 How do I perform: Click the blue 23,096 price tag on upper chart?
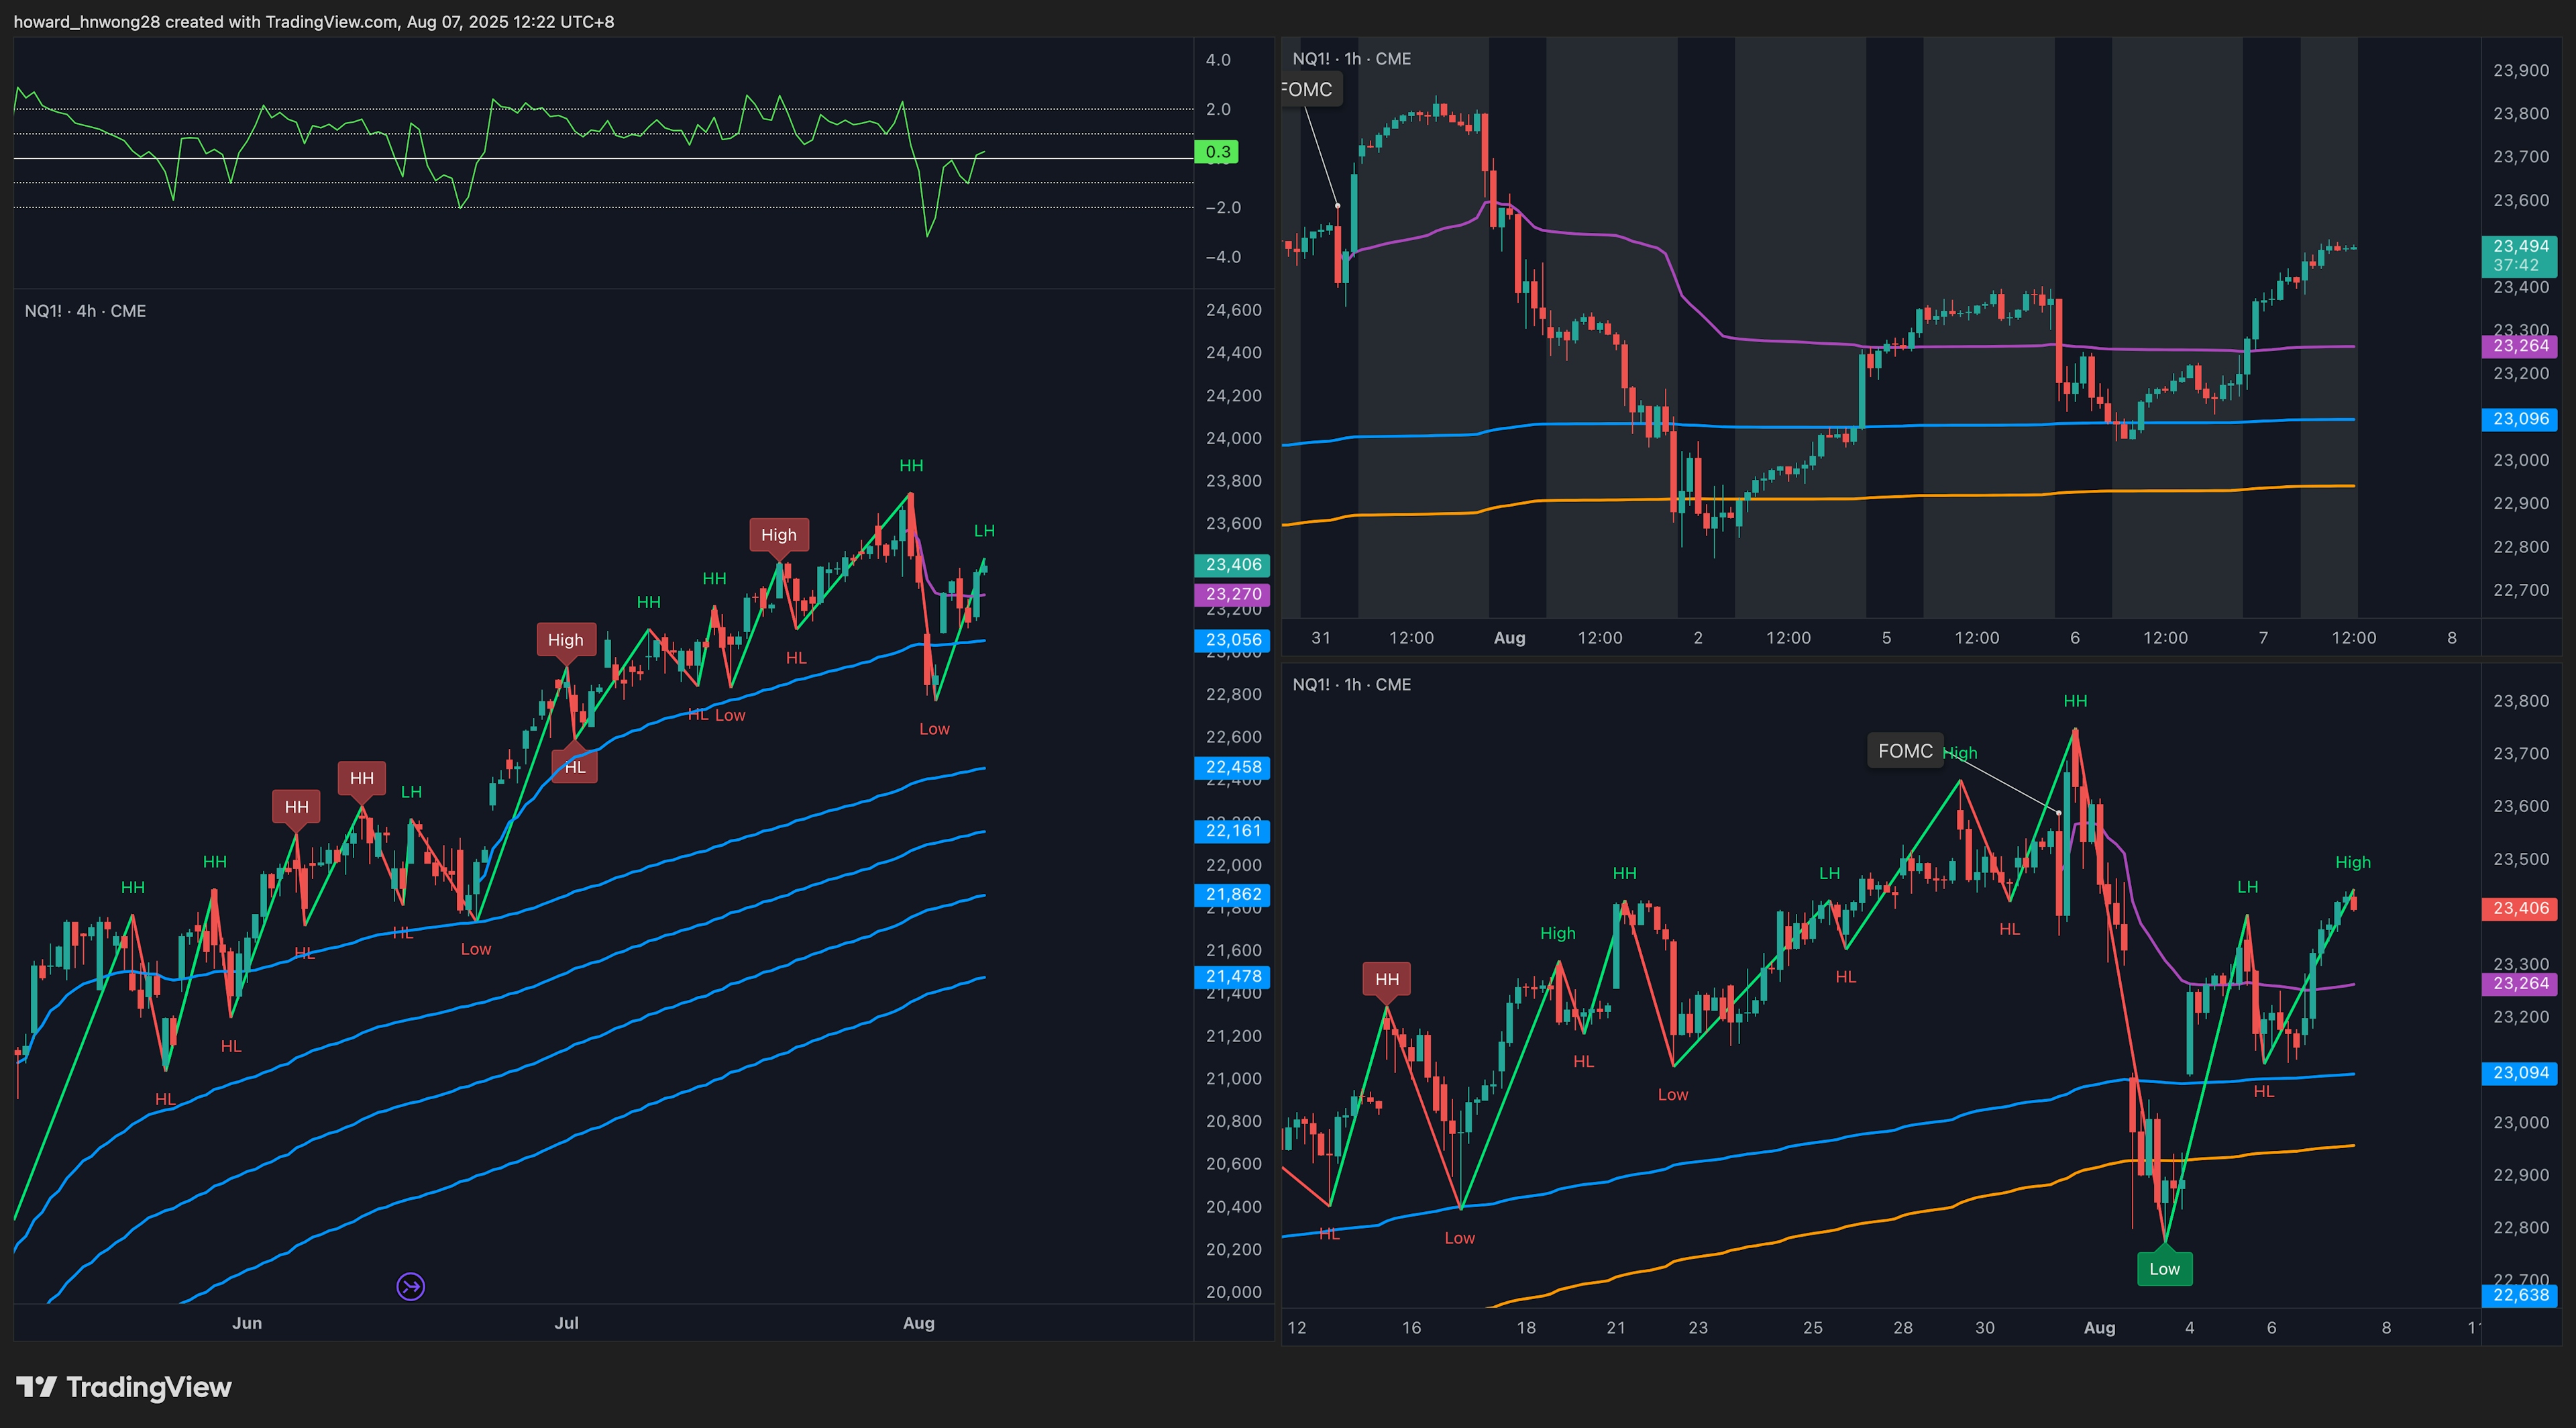[2520, 419]
